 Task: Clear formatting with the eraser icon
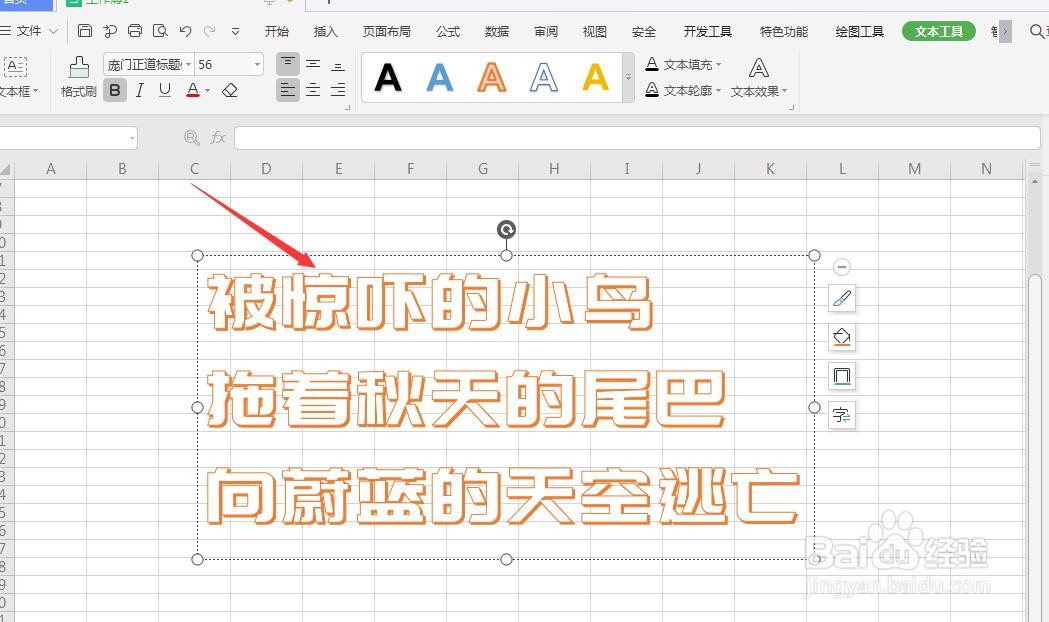pos(230,90)
